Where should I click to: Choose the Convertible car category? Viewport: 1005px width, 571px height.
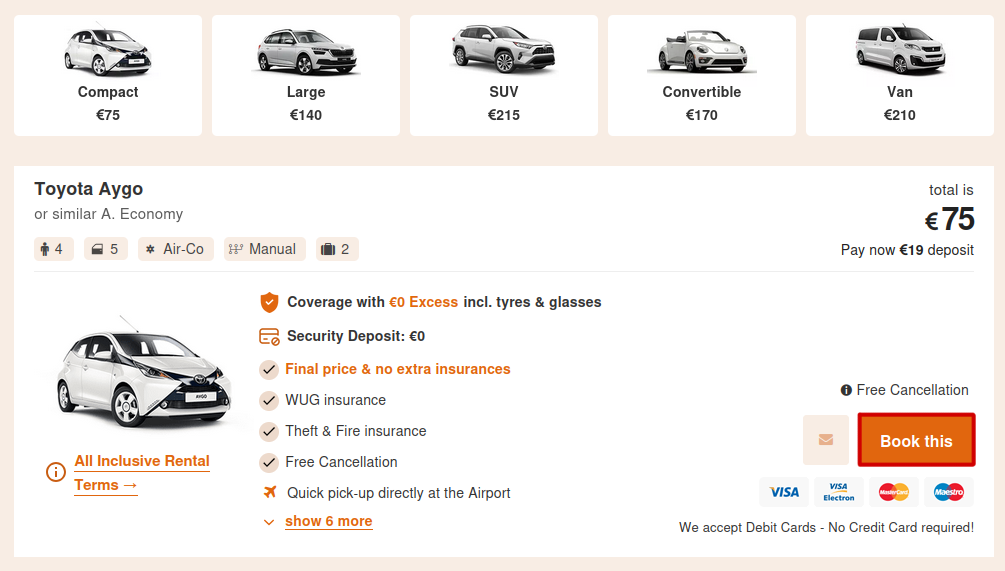pos(702,75)
